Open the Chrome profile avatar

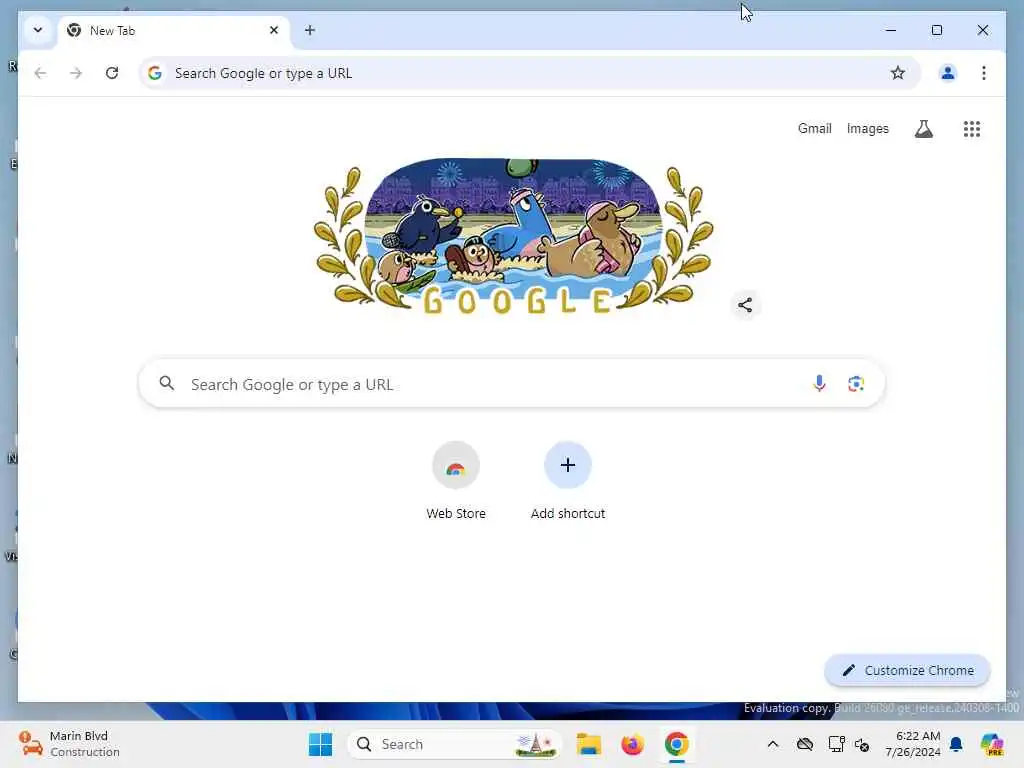(948, 73)
